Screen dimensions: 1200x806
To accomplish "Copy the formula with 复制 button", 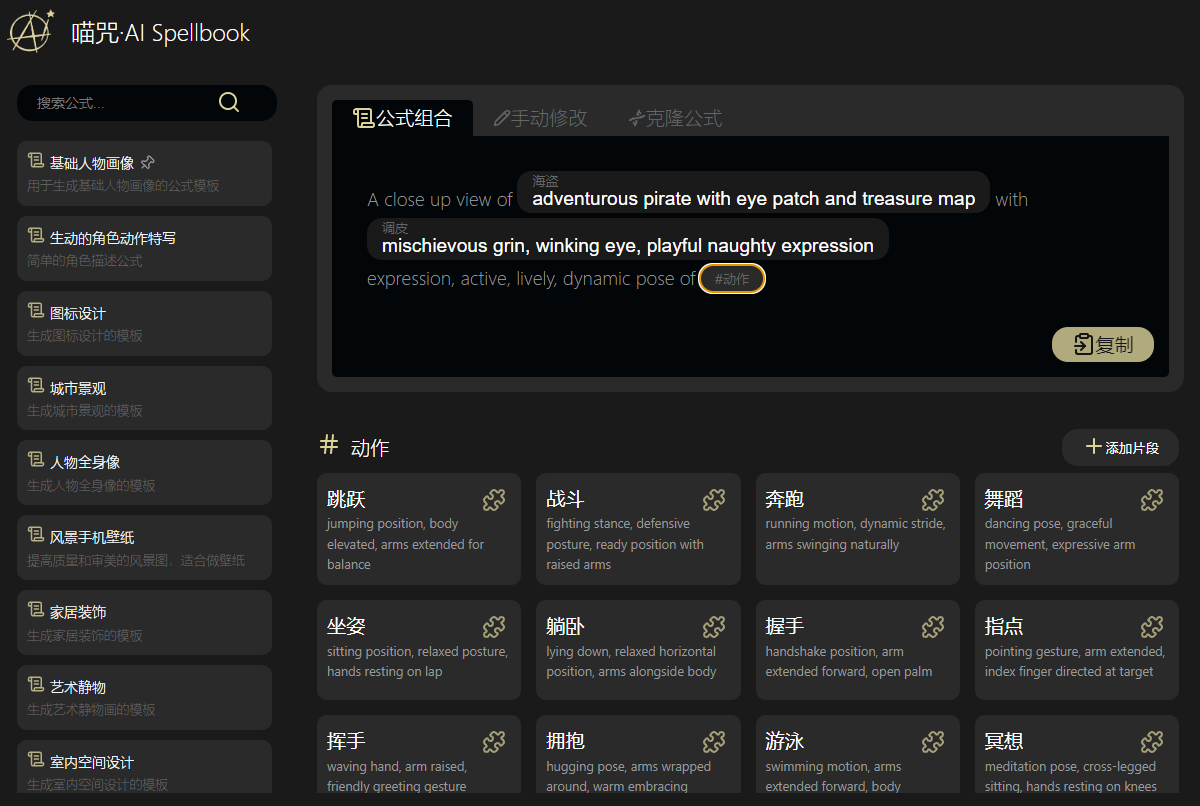I will tap(1103, 345).
